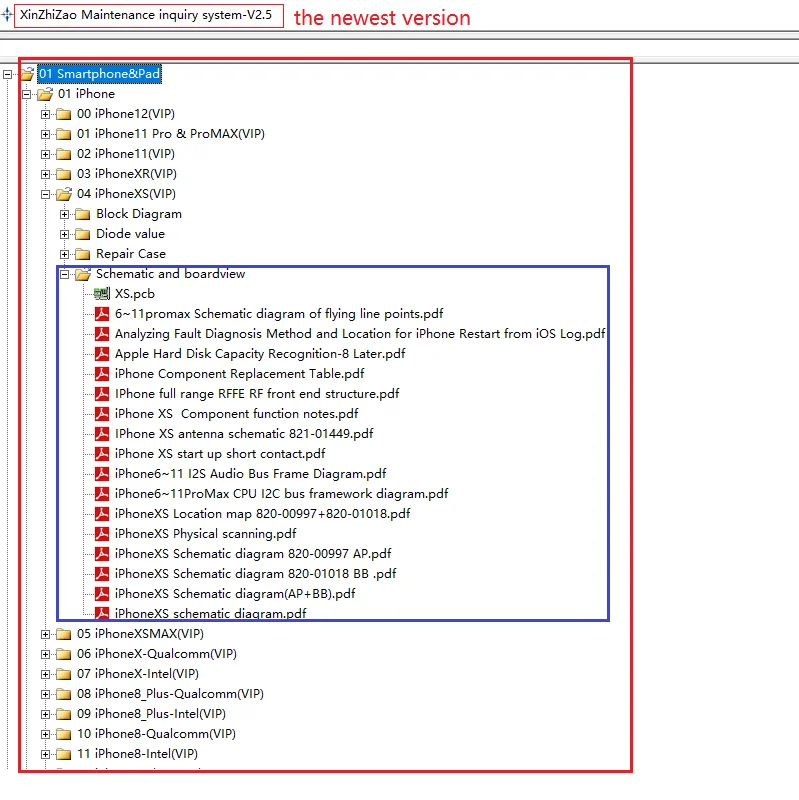799x800 pixels.
Task: Click the PDF icon of iPhone XS Component function notes
Action: (x=102, y=413)
